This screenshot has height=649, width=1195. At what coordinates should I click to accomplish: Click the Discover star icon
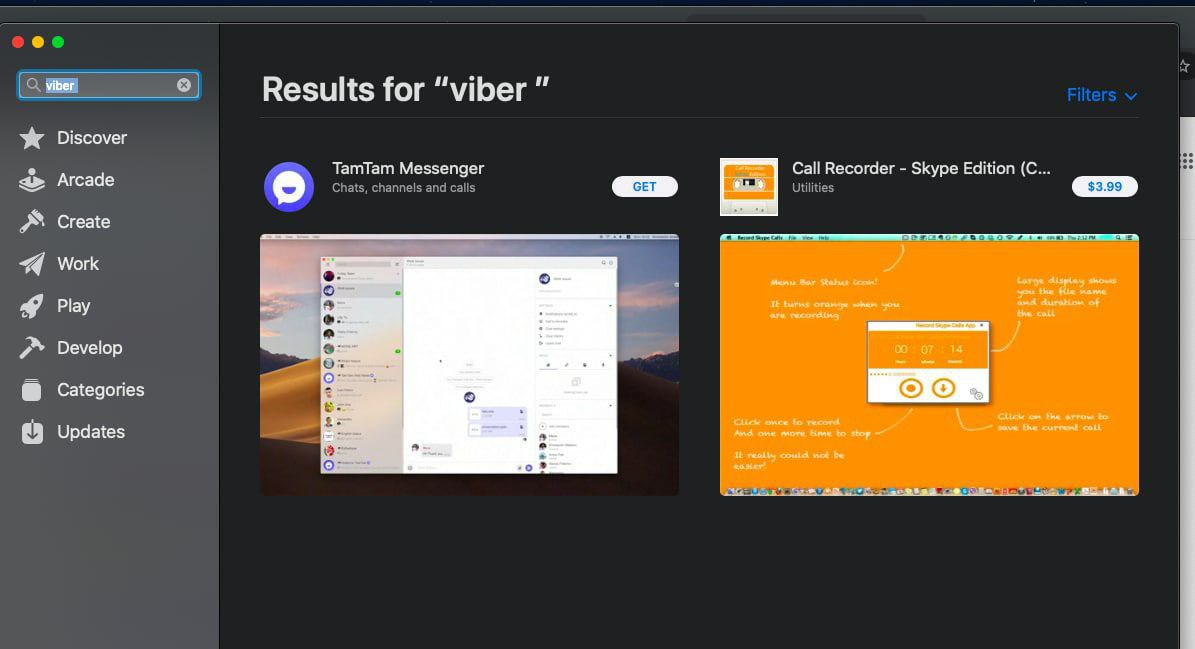(x=32, y=138)
